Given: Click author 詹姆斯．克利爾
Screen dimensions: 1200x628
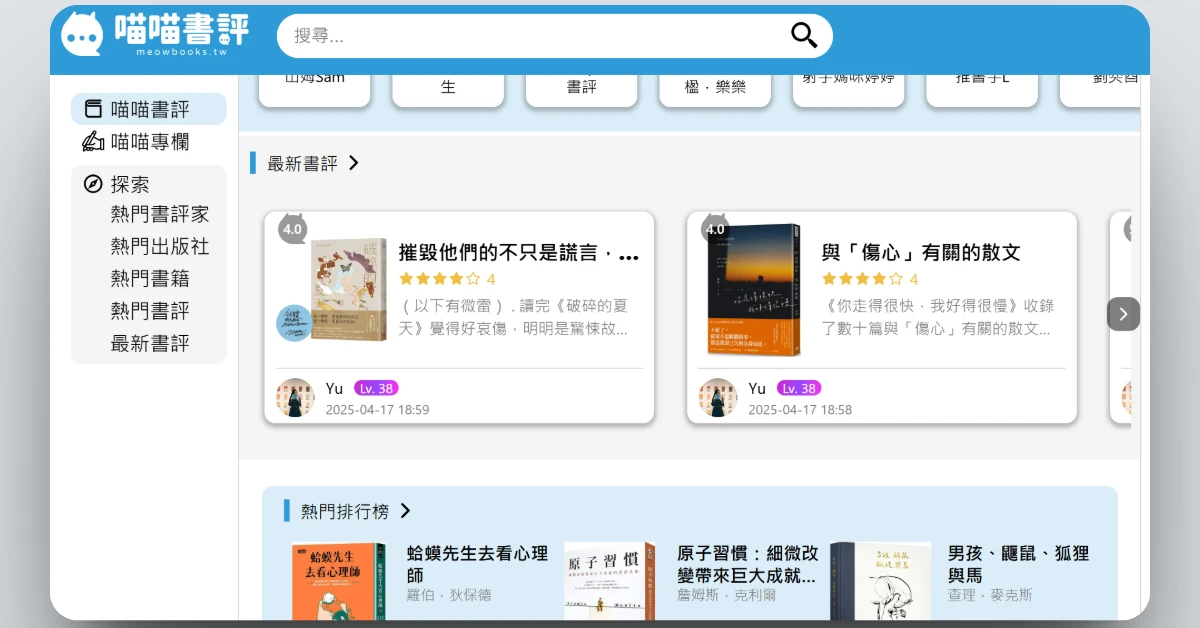Looking at the screenshot, I should tap(726, 595).
